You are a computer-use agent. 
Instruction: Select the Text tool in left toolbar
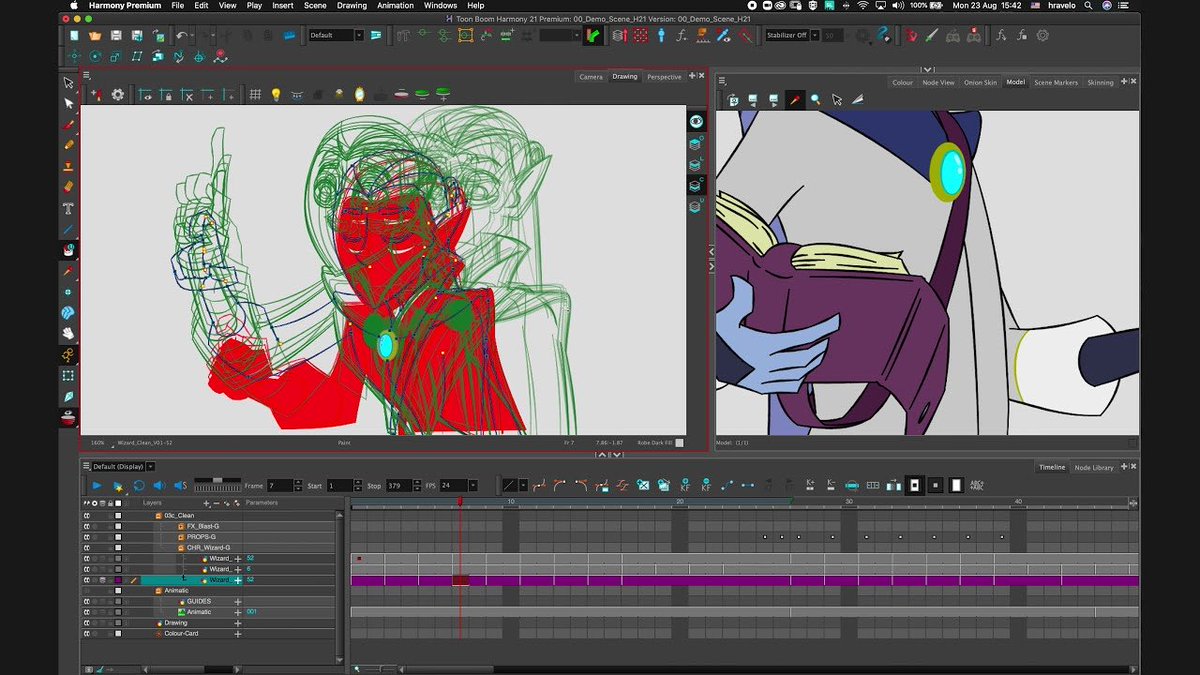[68, 209]
